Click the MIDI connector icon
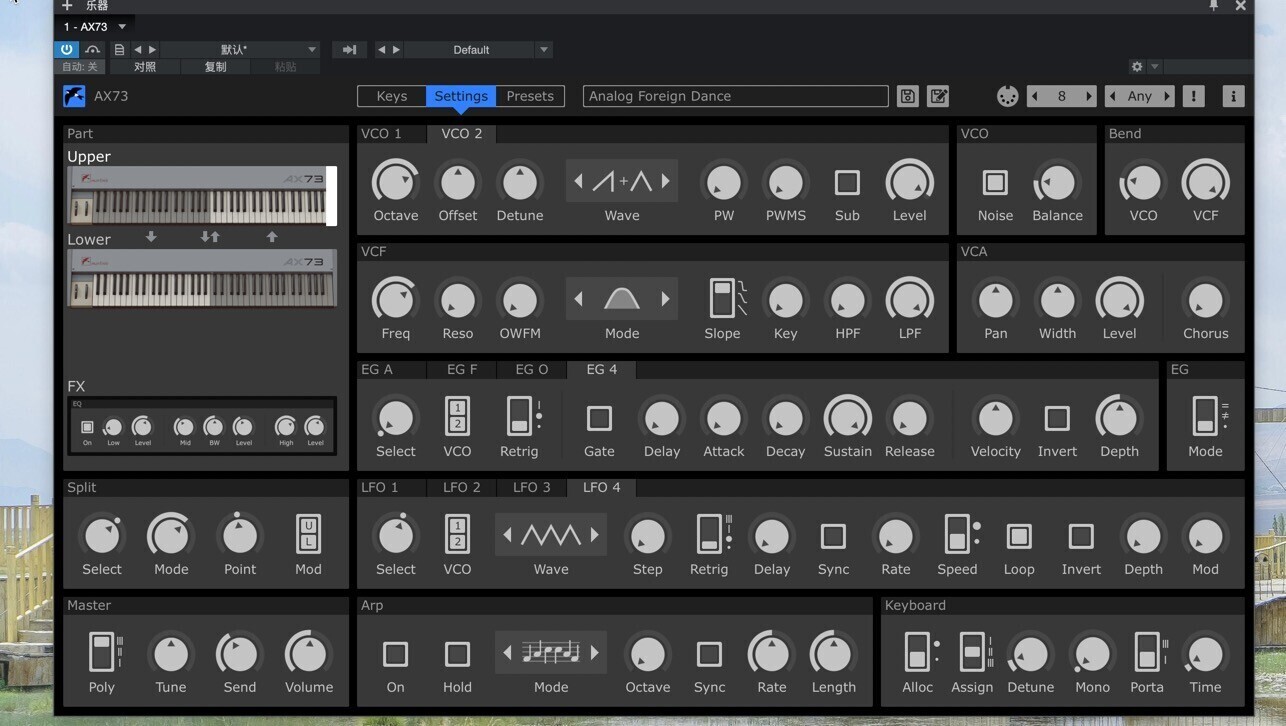The height and width of the screenshot is (726, 1286). (1007, 96)
